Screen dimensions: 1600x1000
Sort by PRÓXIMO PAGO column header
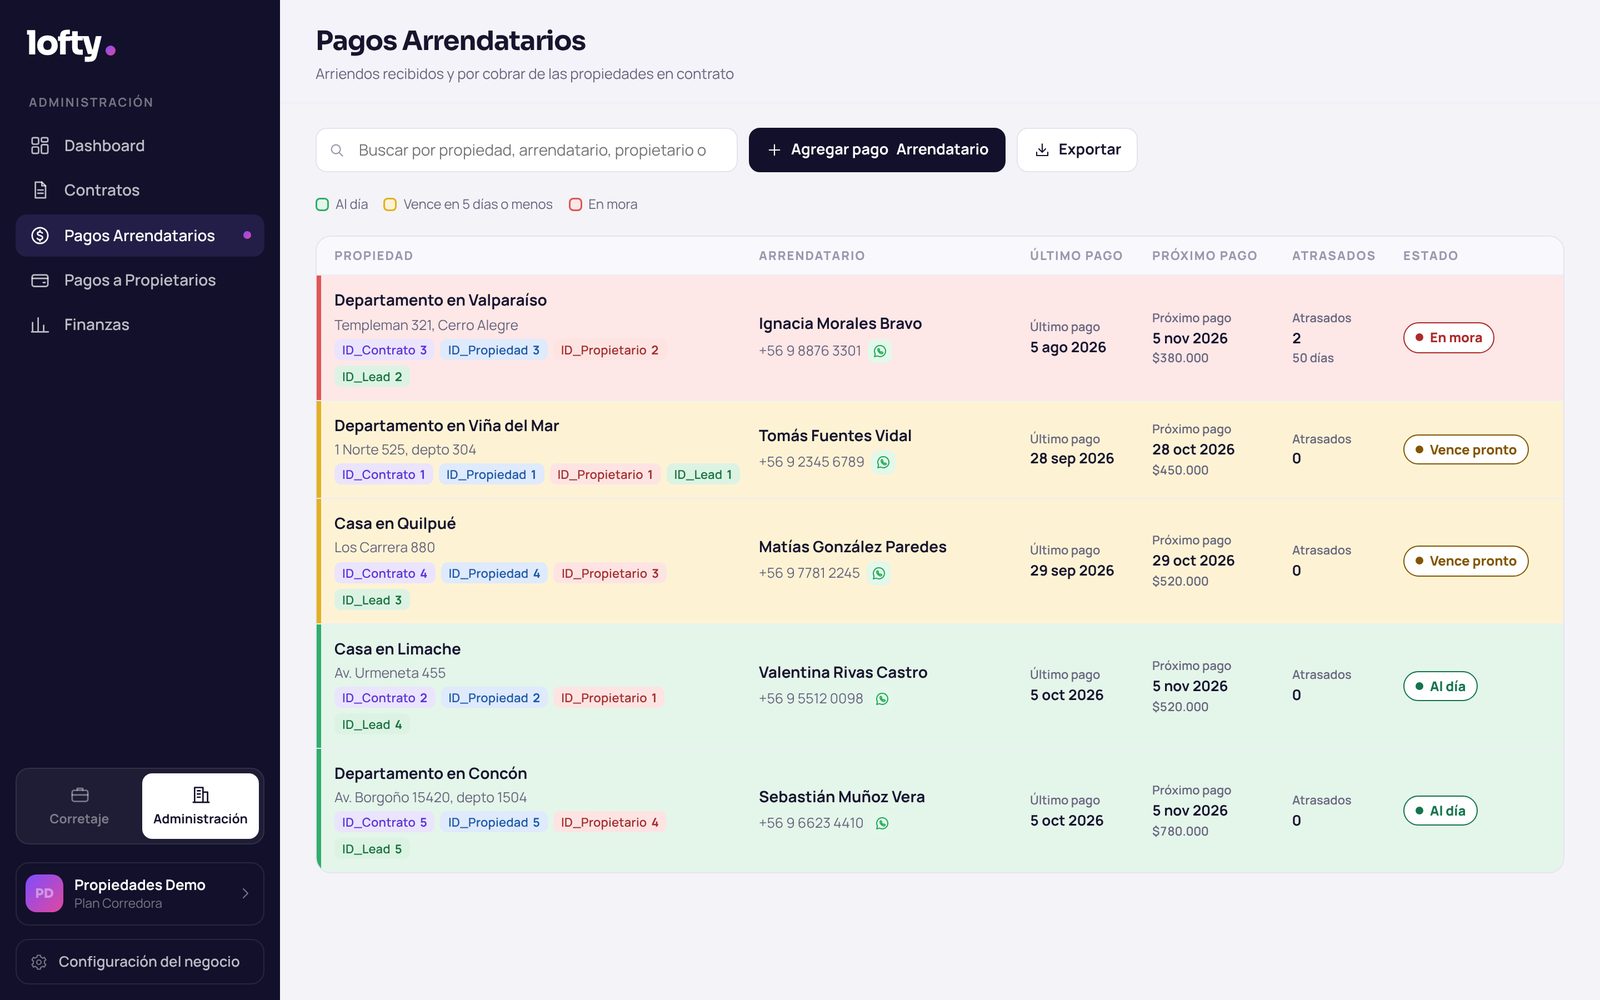pos(1204,256)
